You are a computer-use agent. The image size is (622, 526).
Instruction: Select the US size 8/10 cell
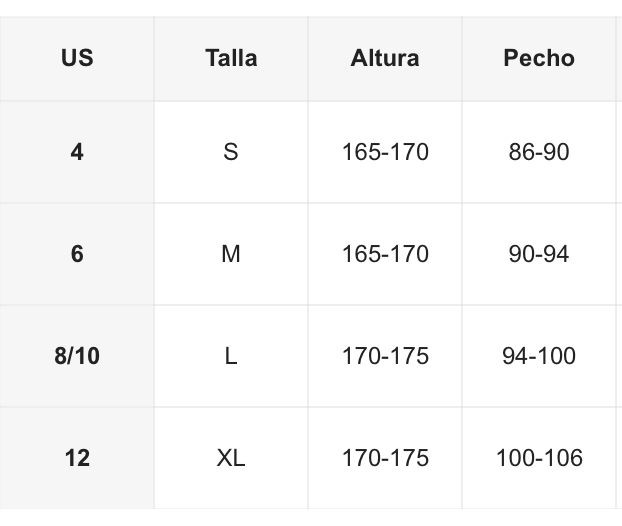tap(77, 356)
